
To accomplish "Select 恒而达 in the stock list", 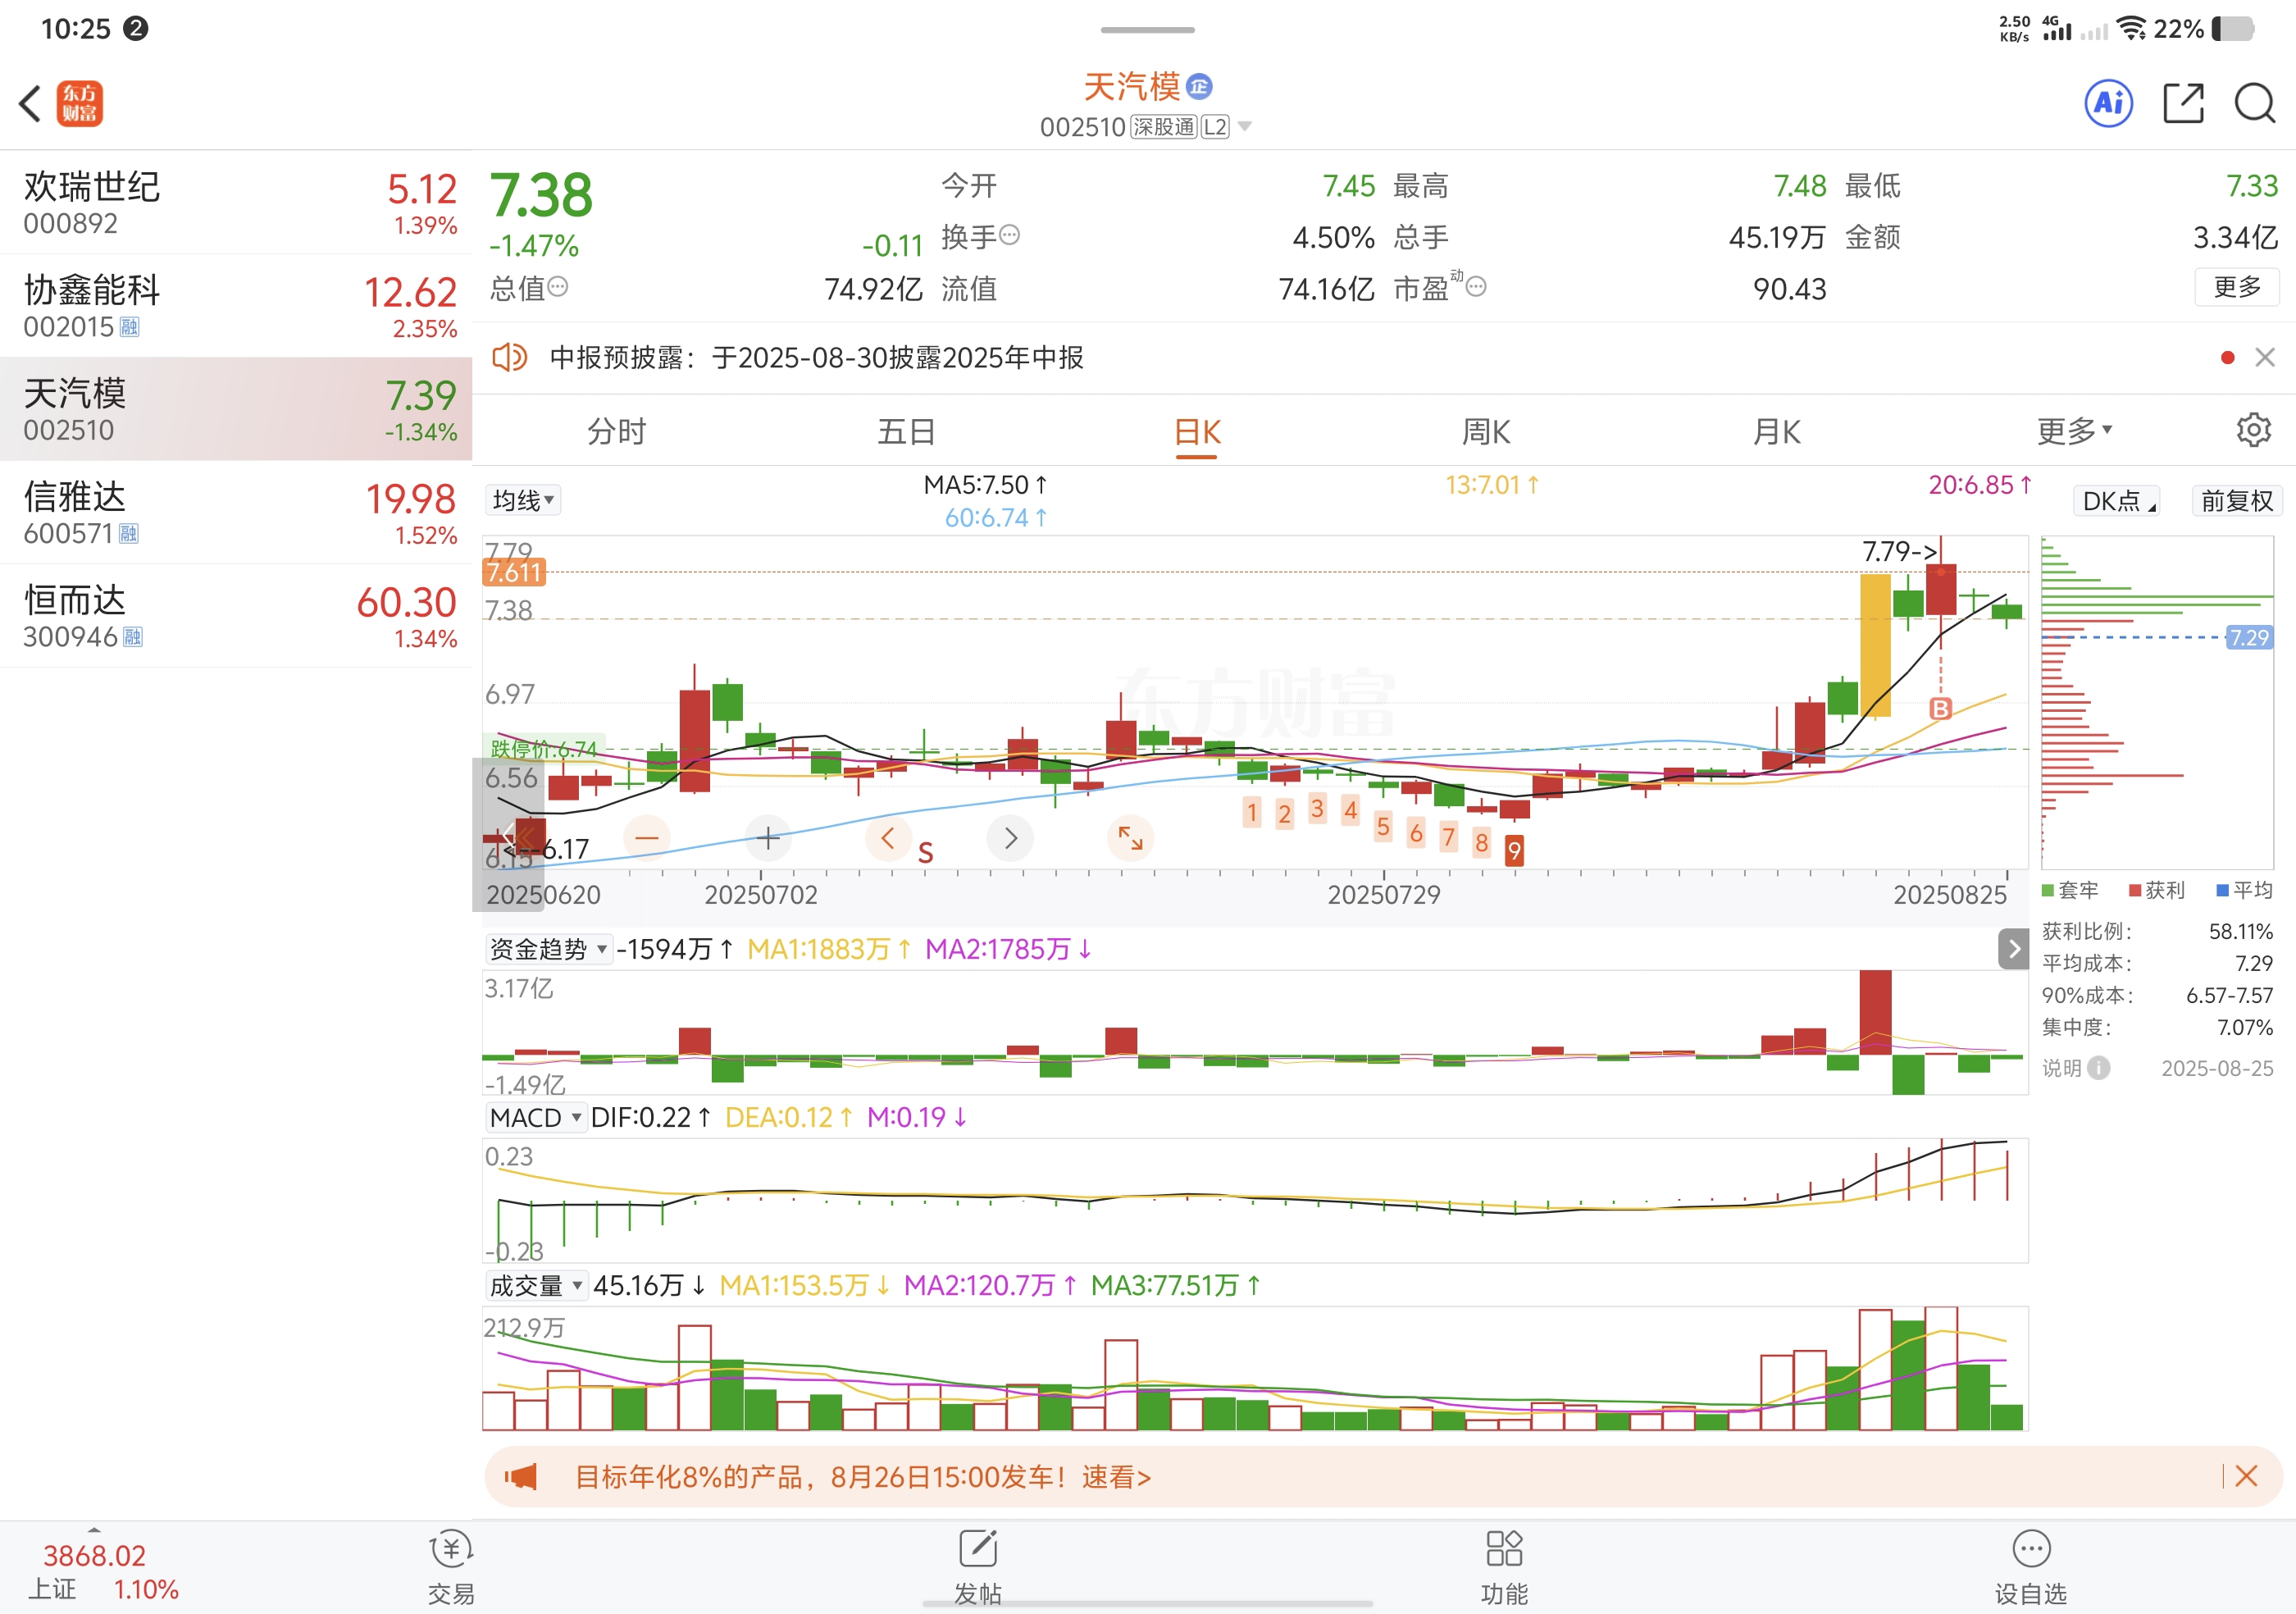I will point(236,615).
